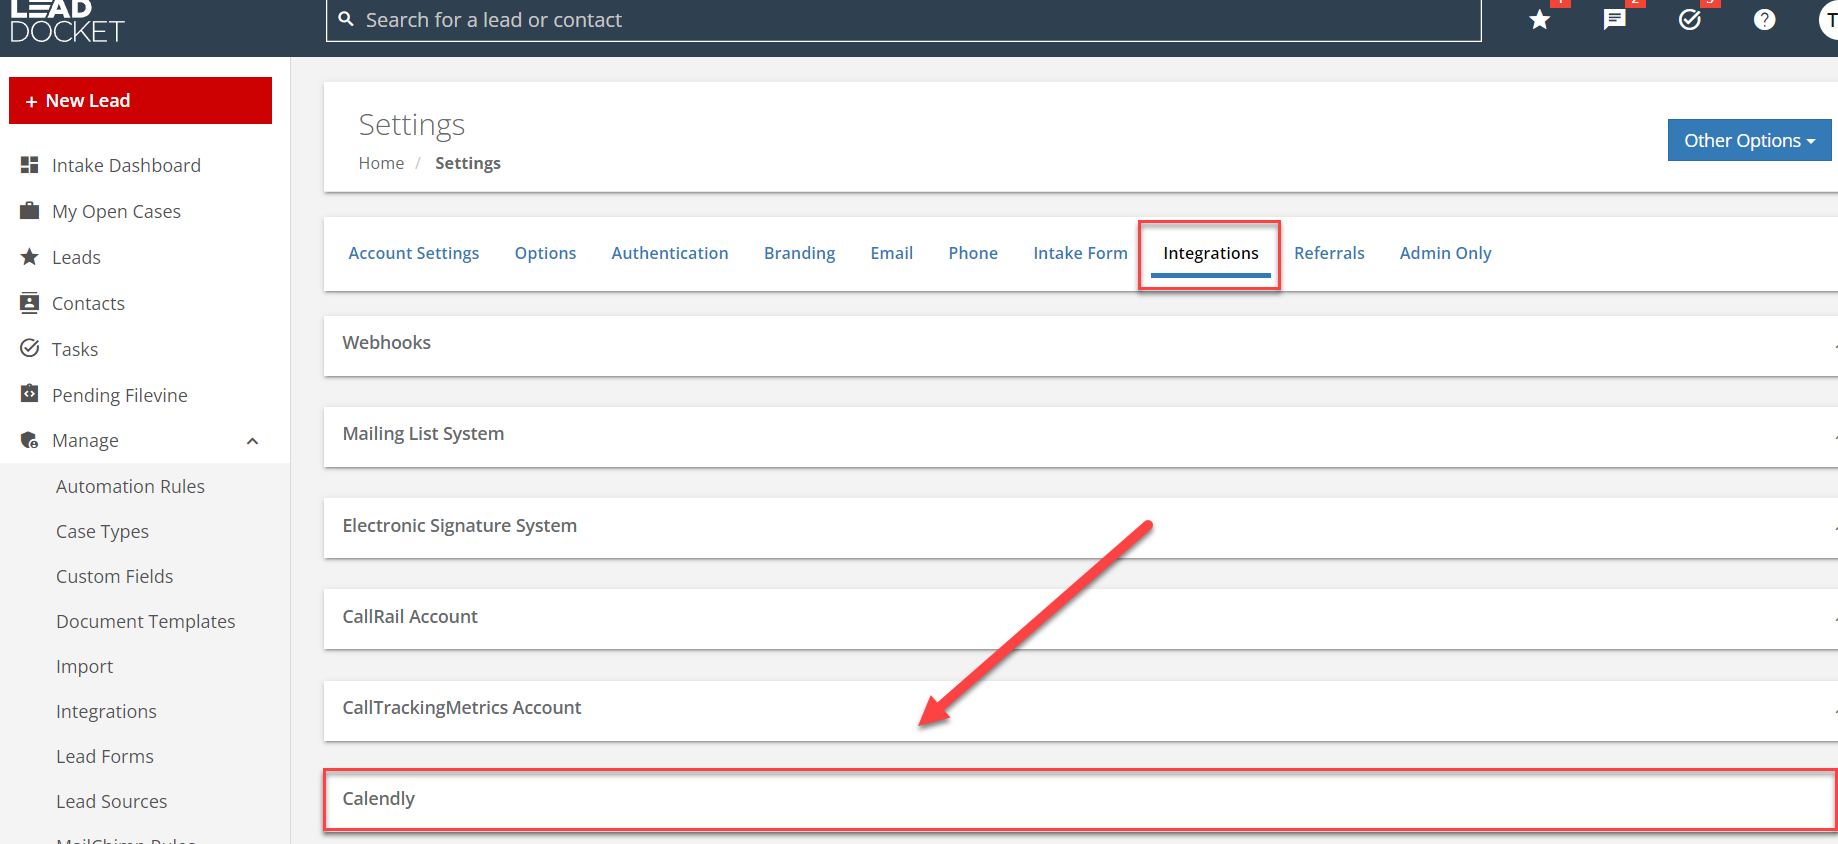
Task: Click the My Open Cases briefcase icon
Action: click(30, 211)
